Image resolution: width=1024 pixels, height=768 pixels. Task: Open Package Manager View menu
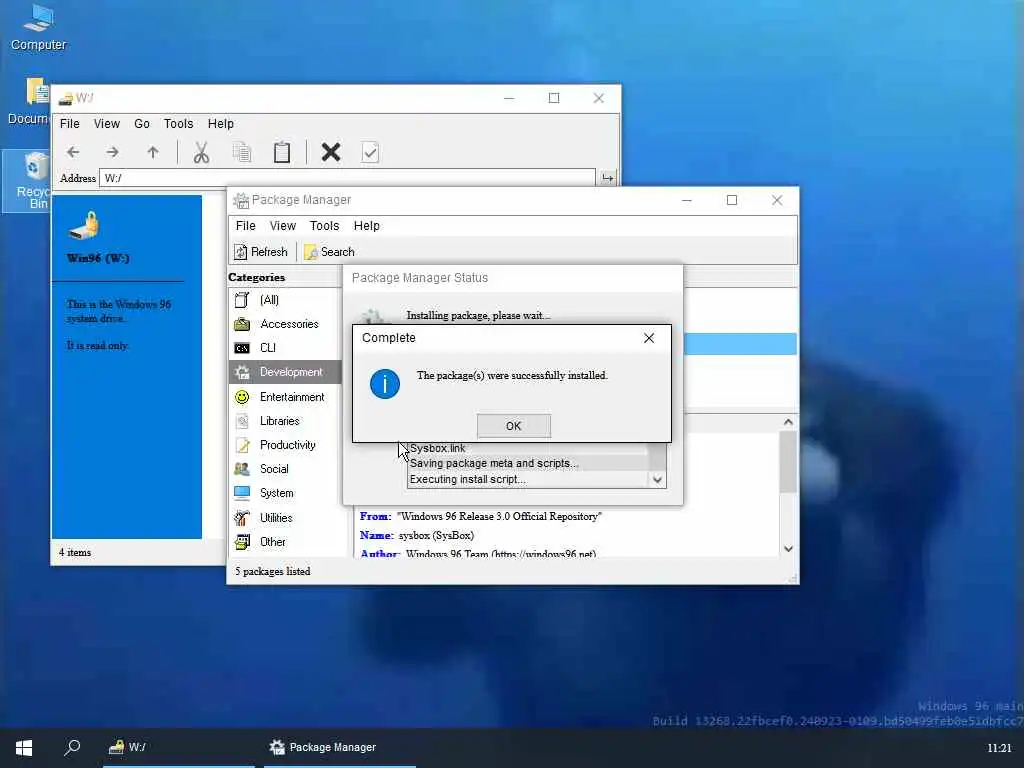283,225
